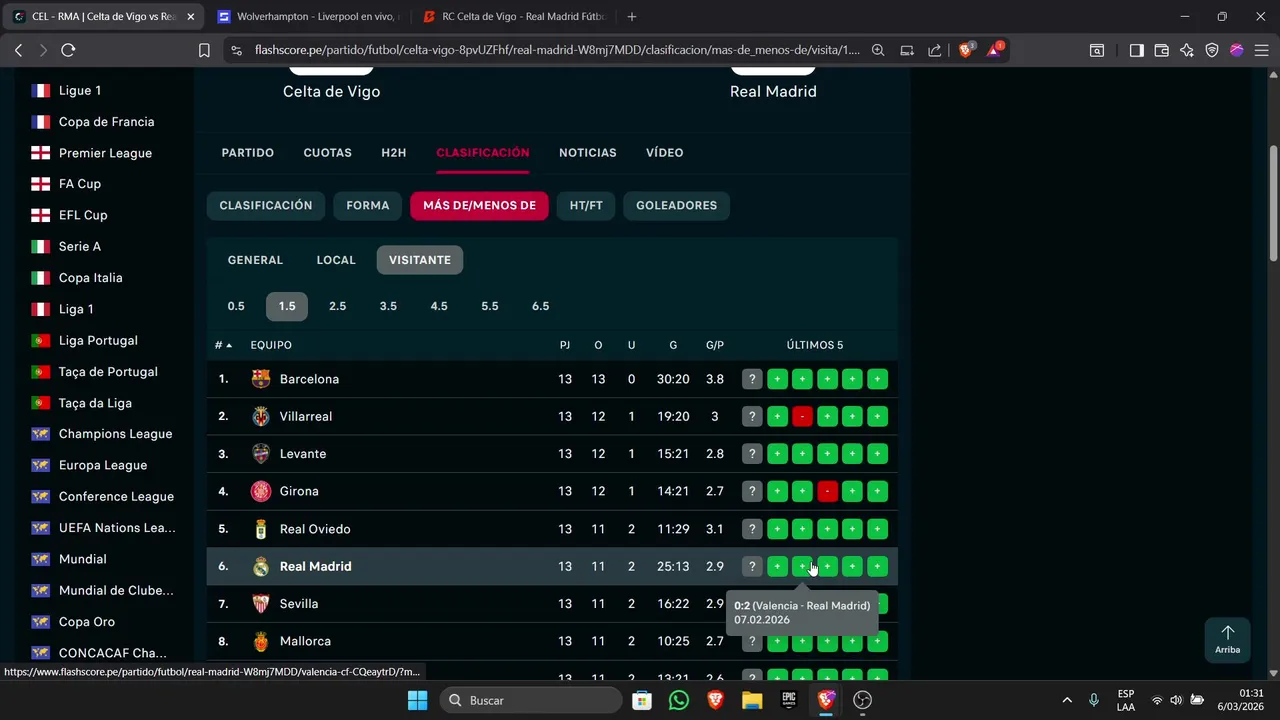Show hidden system tray icons chevron

[x=1067, y=700]
